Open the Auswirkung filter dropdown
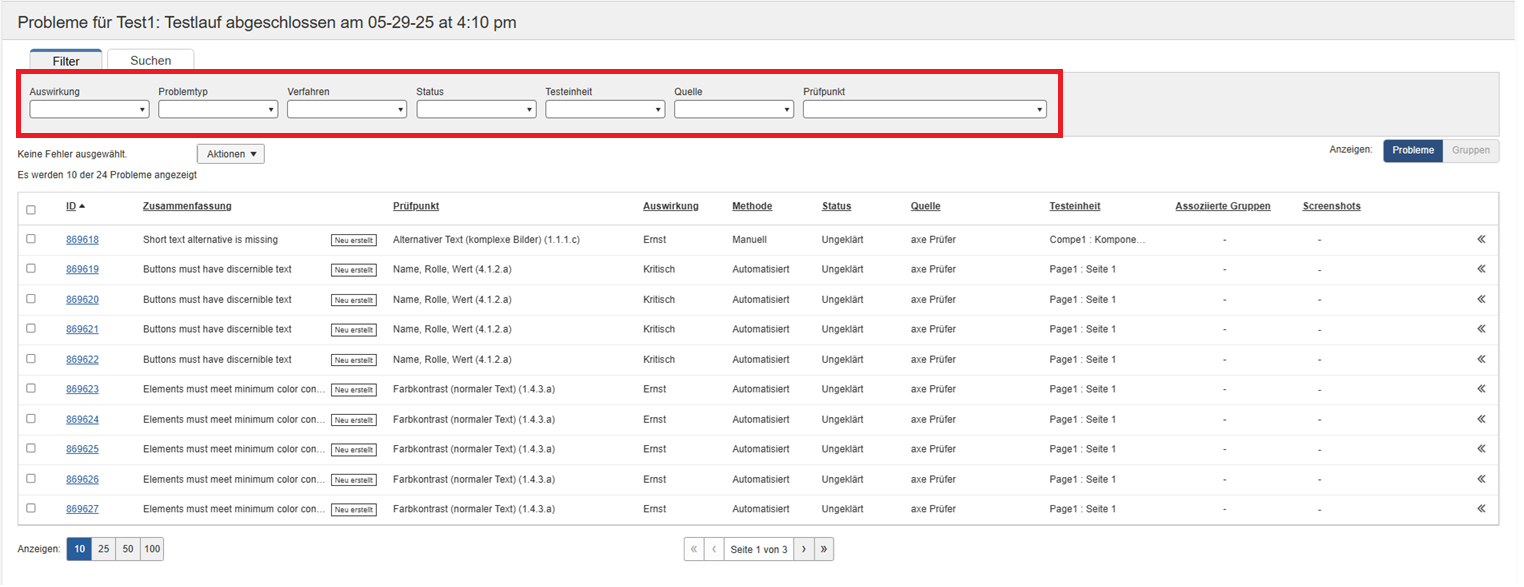The height and width of the screenshot is (587, 1524). point(89,110)
